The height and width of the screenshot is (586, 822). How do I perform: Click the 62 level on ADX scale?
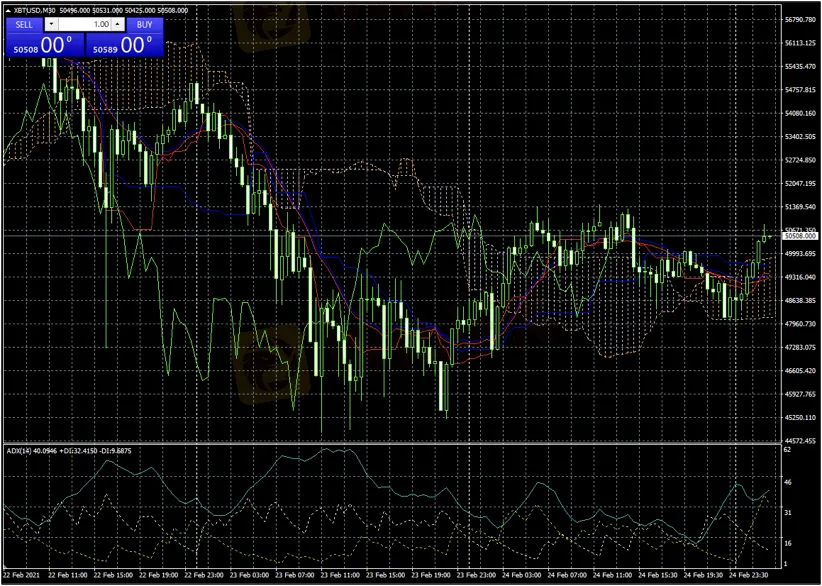787,452
